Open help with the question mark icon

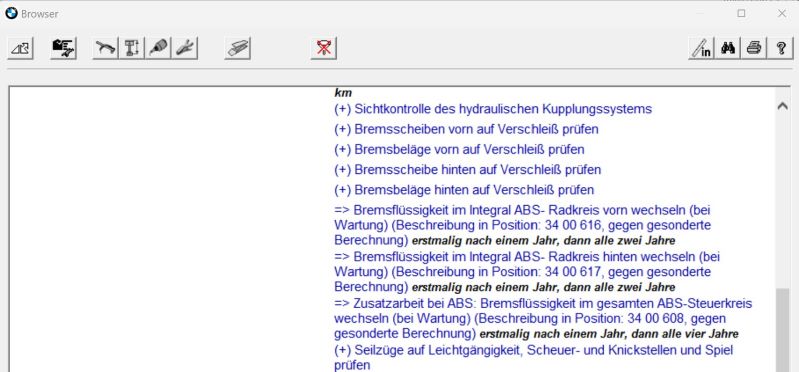(781, 48)
